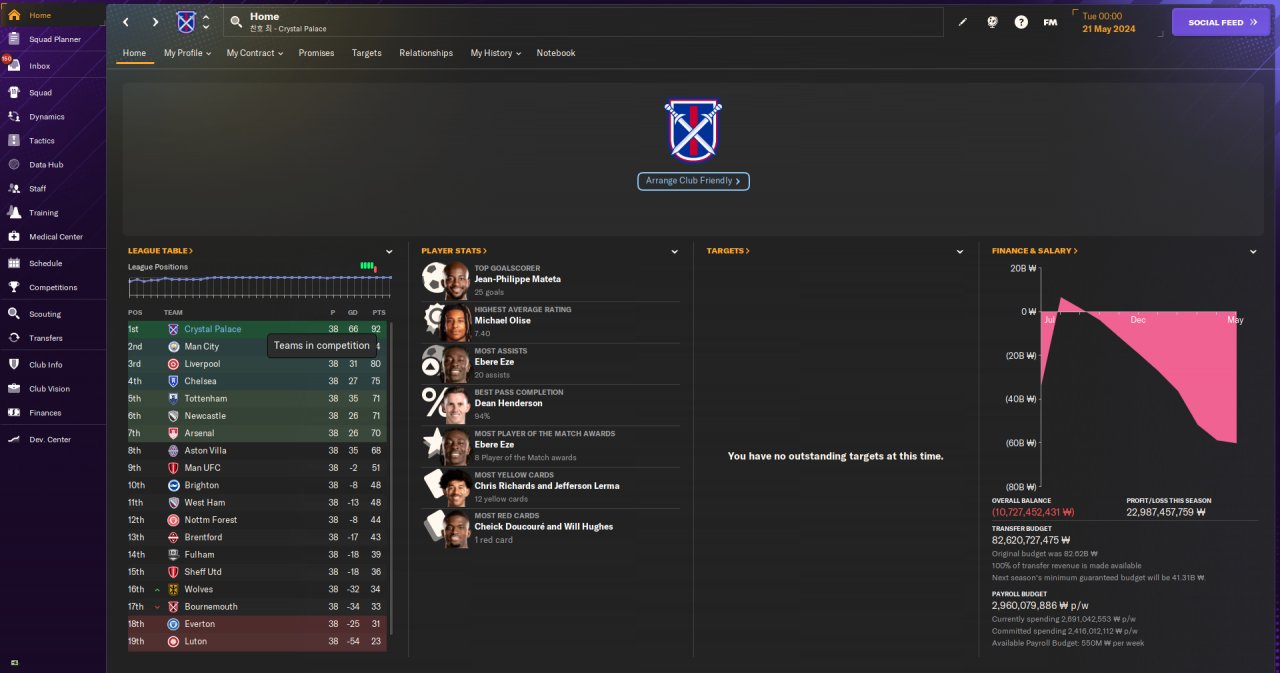Screen dimensions: 1280x673
Task: Open the Club Info shield icon
Action: (14, 364)
